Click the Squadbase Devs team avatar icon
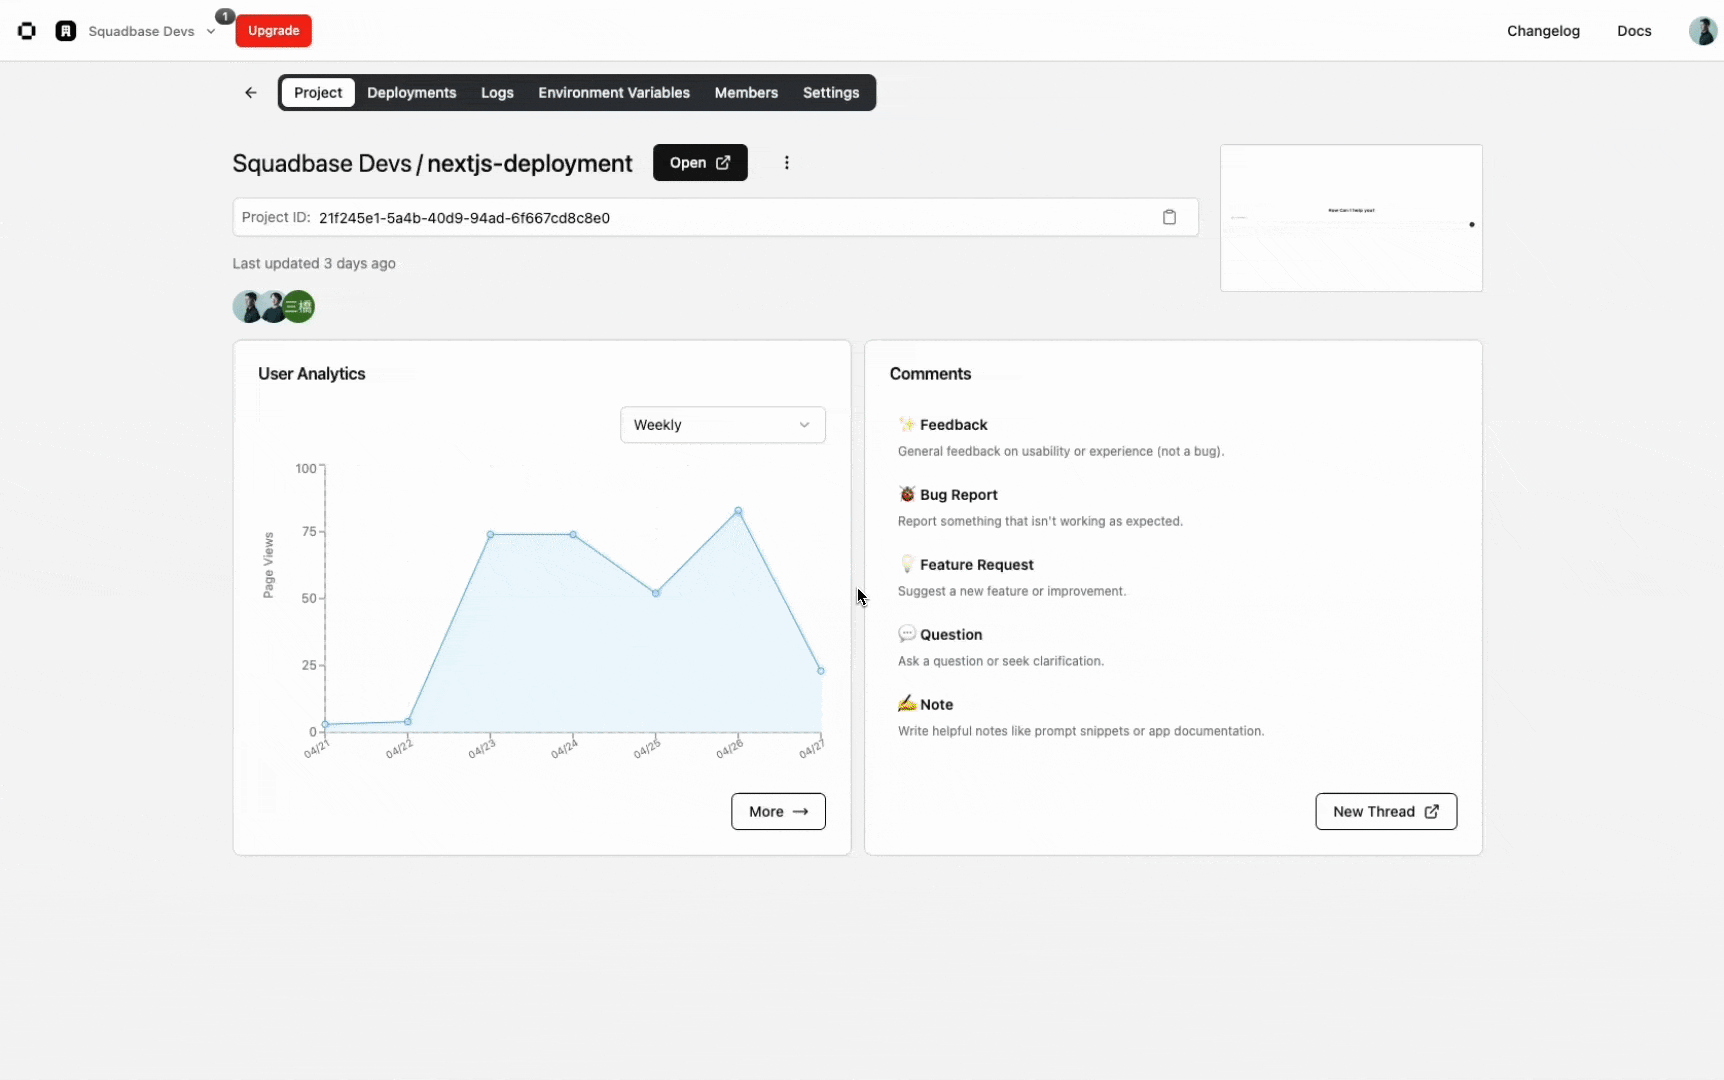This screenshot has height=1080, width=1724. click(66, 31)
